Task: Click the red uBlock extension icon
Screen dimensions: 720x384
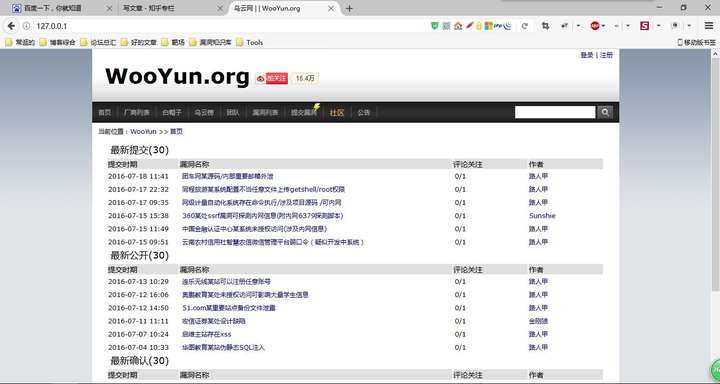Action: pyautogui.click(x=595, y=26)
